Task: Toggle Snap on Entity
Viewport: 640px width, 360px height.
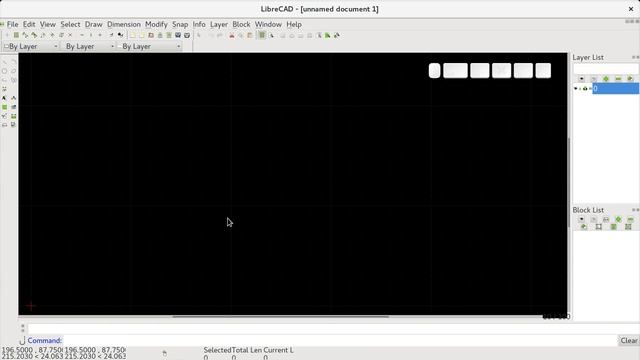Action: (34, 35)
